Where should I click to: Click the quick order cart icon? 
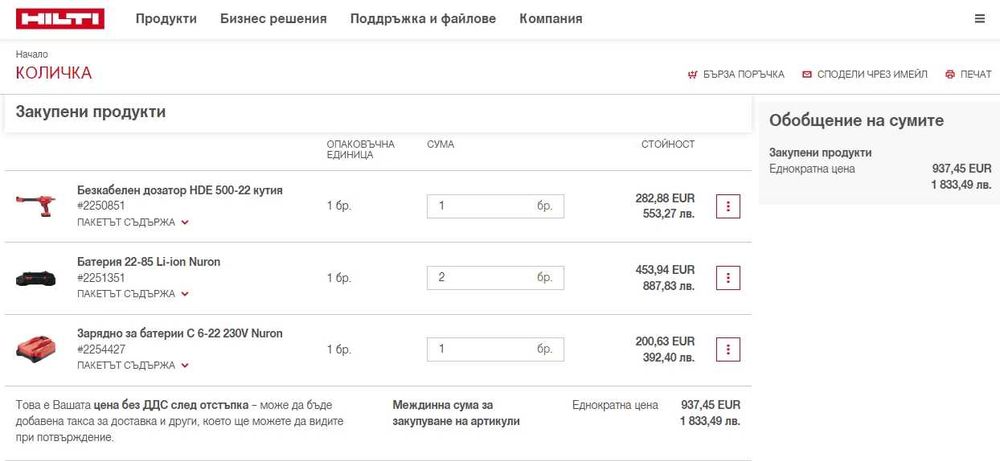tap(693, 75)
